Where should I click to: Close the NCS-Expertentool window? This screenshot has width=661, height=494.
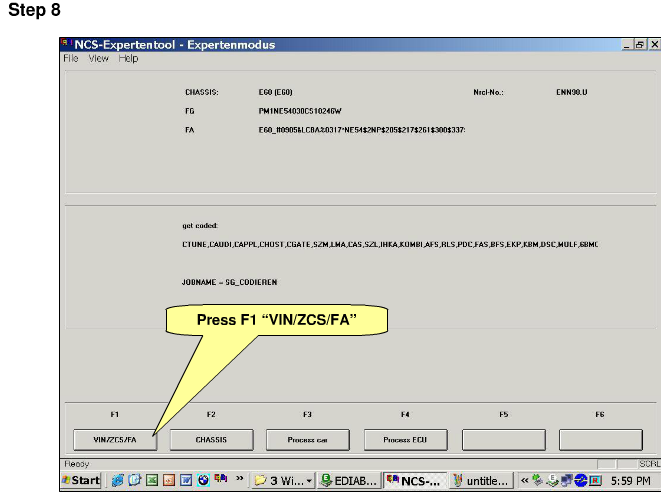pos(654,44)
